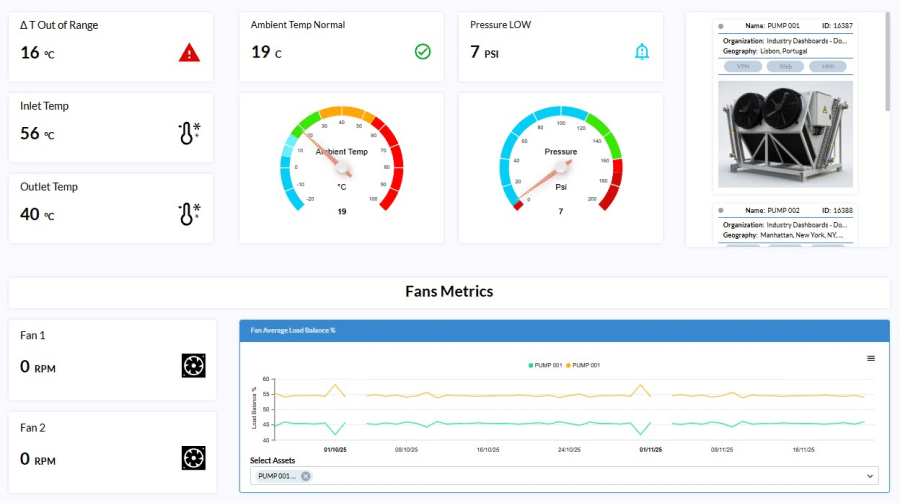Click the red warning triangle icon

tap(189, 53)
